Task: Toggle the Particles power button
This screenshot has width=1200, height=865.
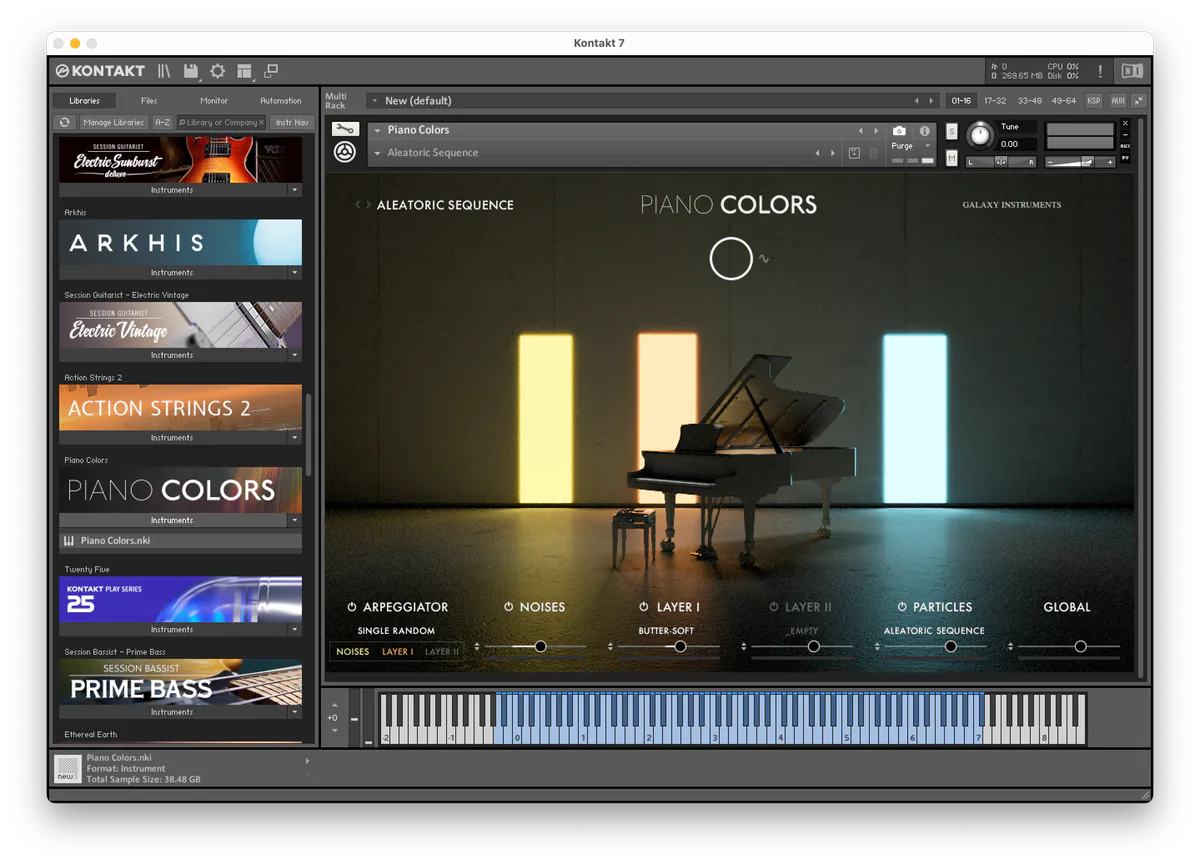Action: point(902,607)
